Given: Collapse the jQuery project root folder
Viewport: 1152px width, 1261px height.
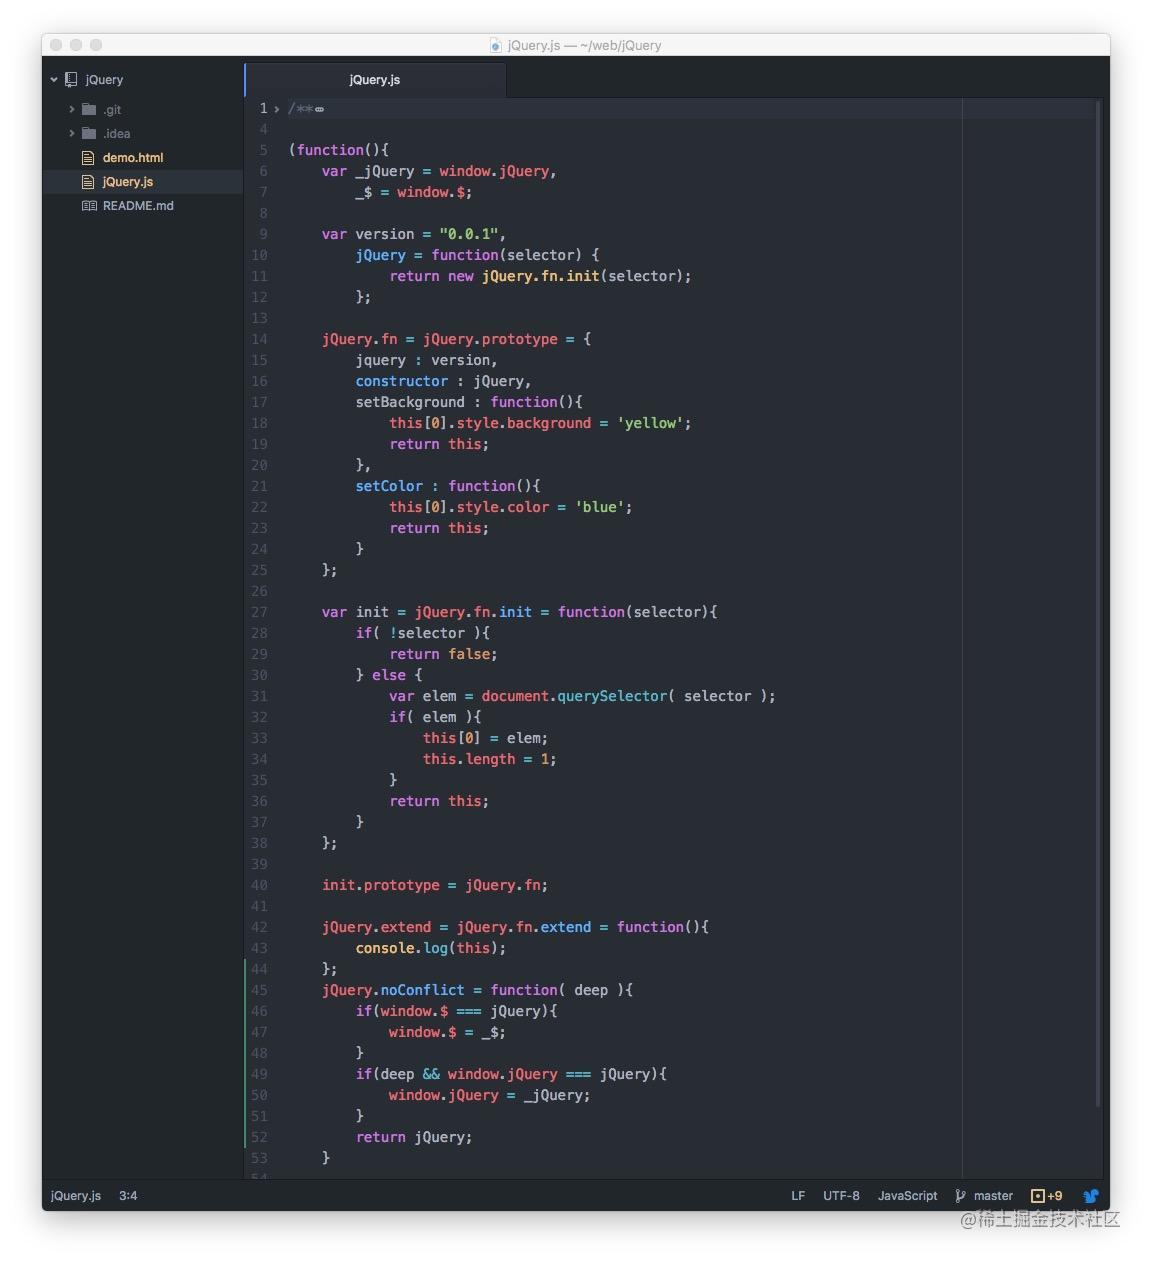Looking at the screenshot, I should click(54, 79).
